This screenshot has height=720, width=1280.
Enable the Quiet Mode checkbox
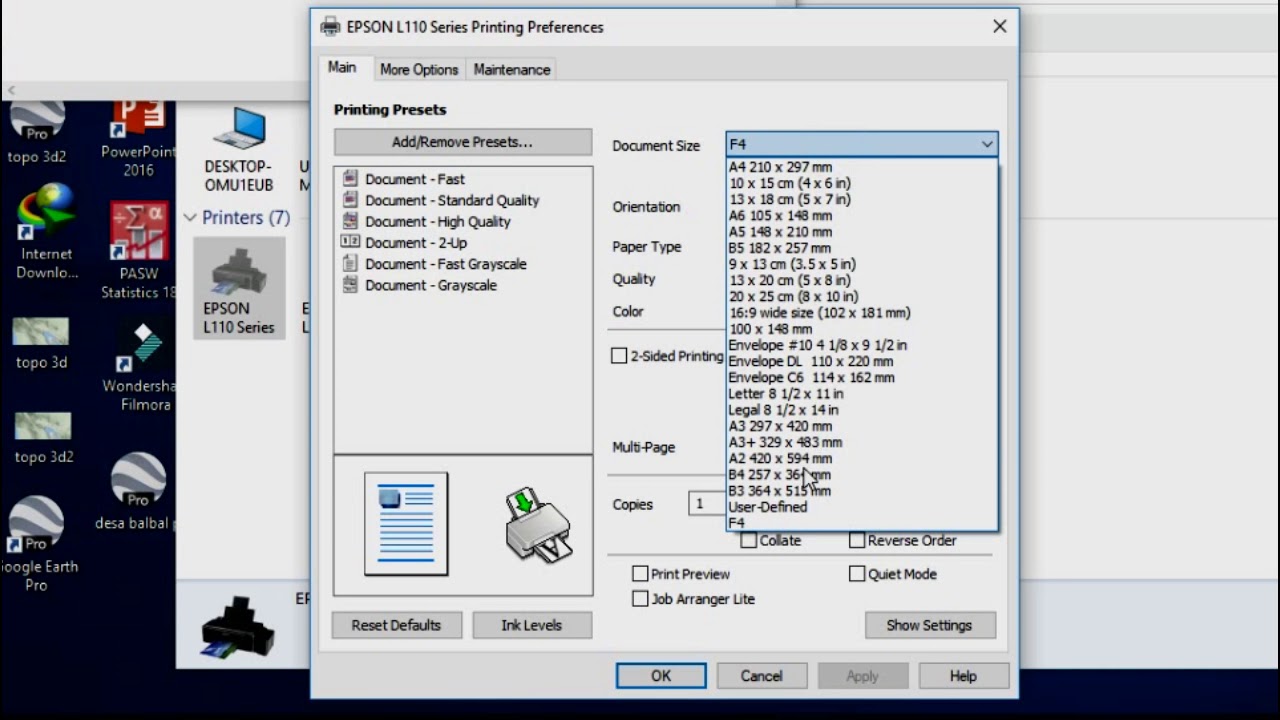coord(857,574)
